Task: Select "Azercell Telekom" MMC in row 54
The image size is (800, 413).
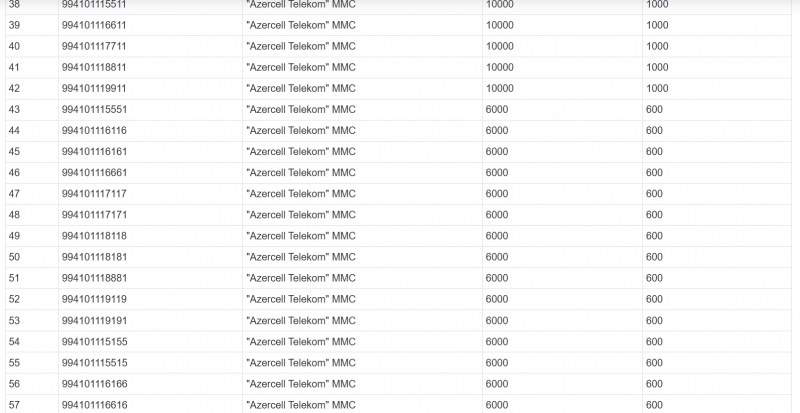Action: [301, 342]
